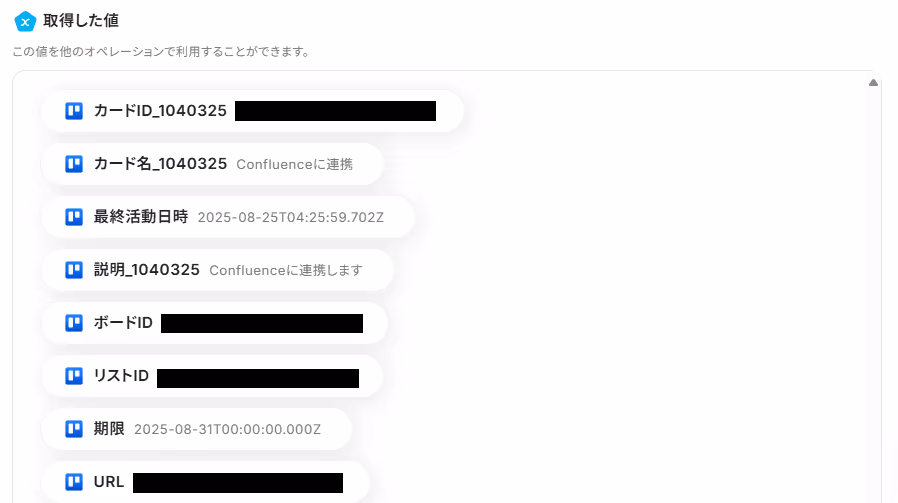Image resolution: width=898 pixels, height=503 pixels.
Task: Select the リストID label
Action: coord(121,376)
